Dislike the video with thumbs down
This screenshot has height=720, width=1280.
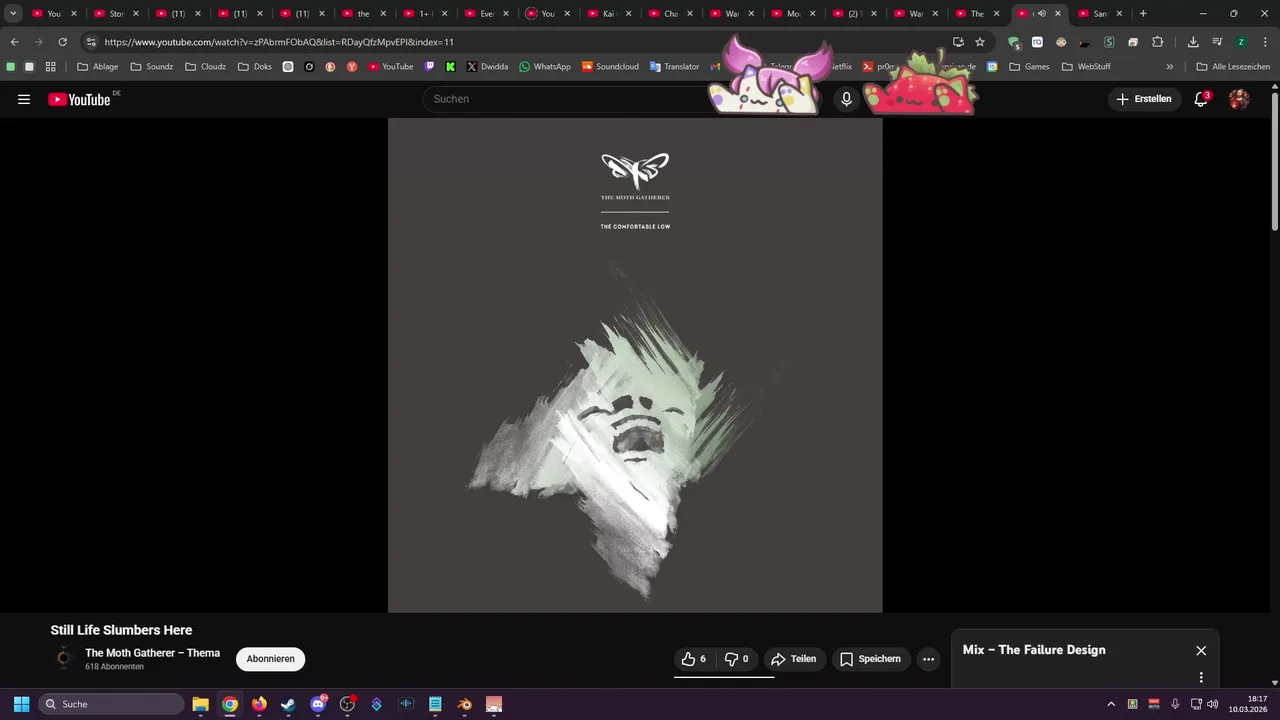(737, 659)
